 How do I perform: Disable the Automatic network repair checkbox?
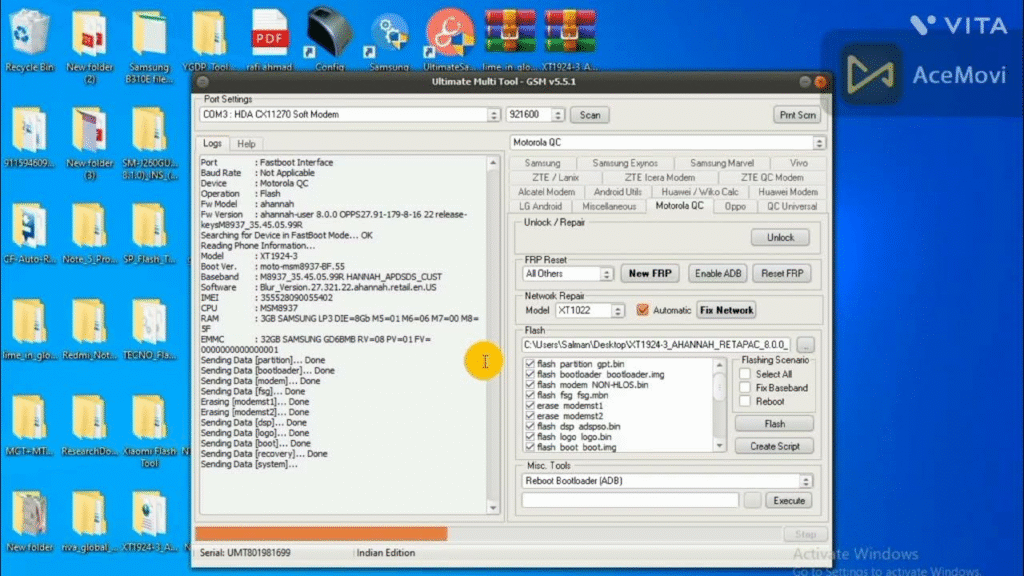tap(643, 310)
